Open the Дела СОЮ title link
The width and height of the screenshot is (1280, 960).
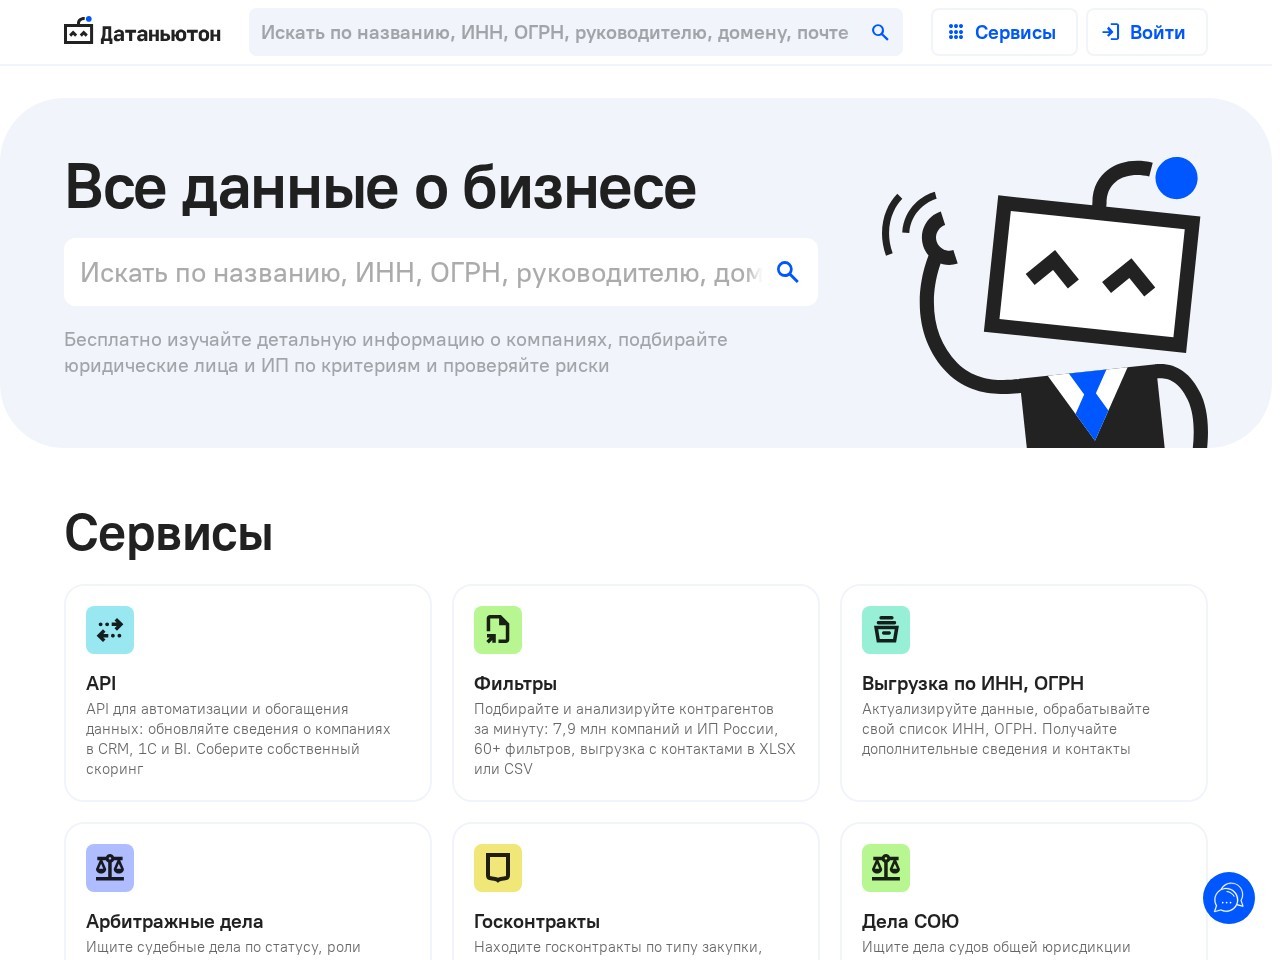tap(910, 921)
